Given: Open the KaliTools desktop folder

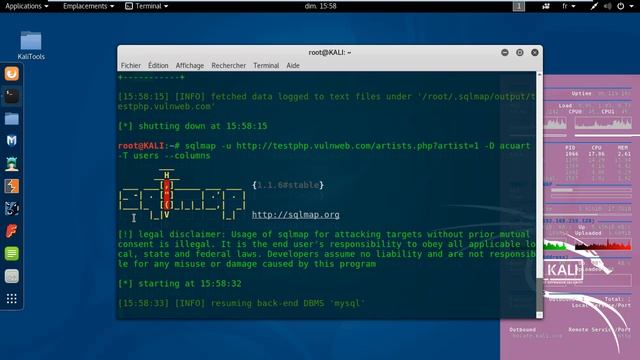Looking at the screenshot, I should 31,45.
